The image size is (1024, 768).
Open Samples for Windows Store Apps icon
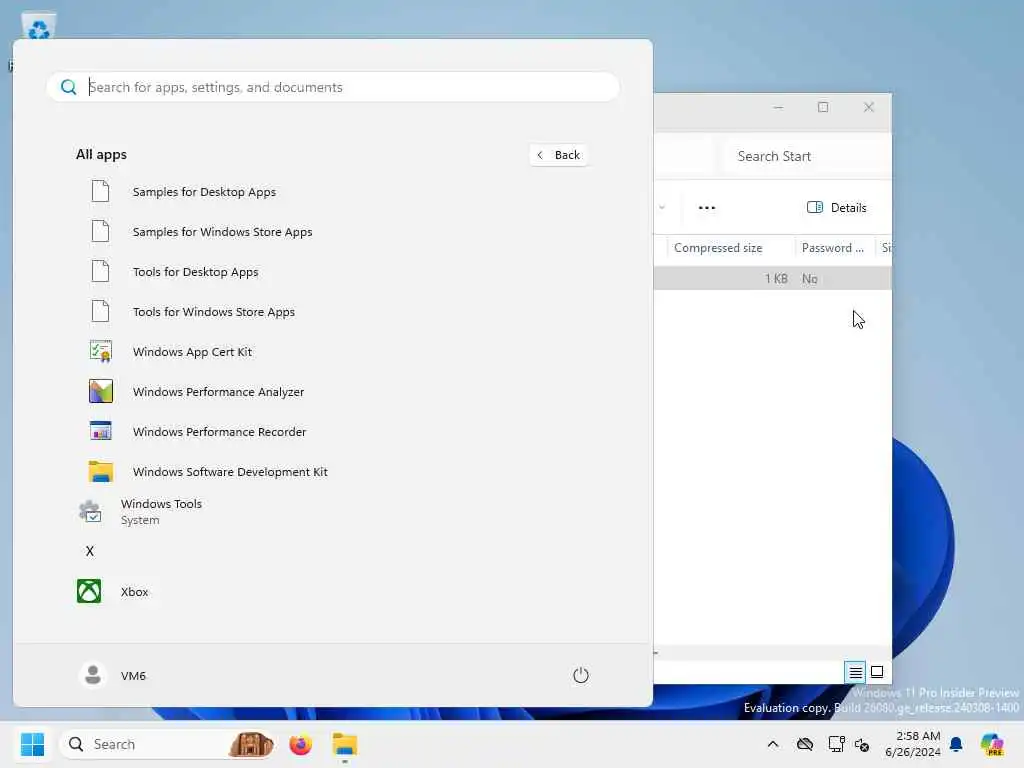(100, 231)
